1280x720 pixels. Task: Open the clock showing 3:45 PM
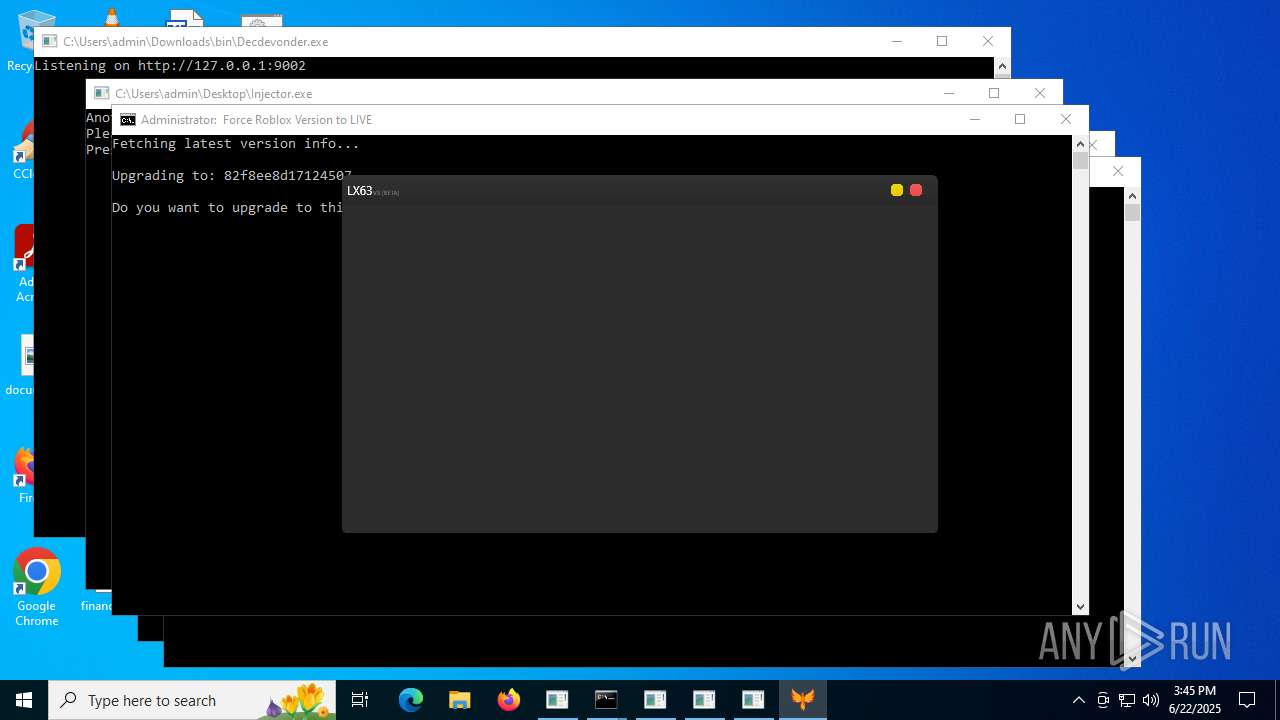click(x=1195, y=700)
